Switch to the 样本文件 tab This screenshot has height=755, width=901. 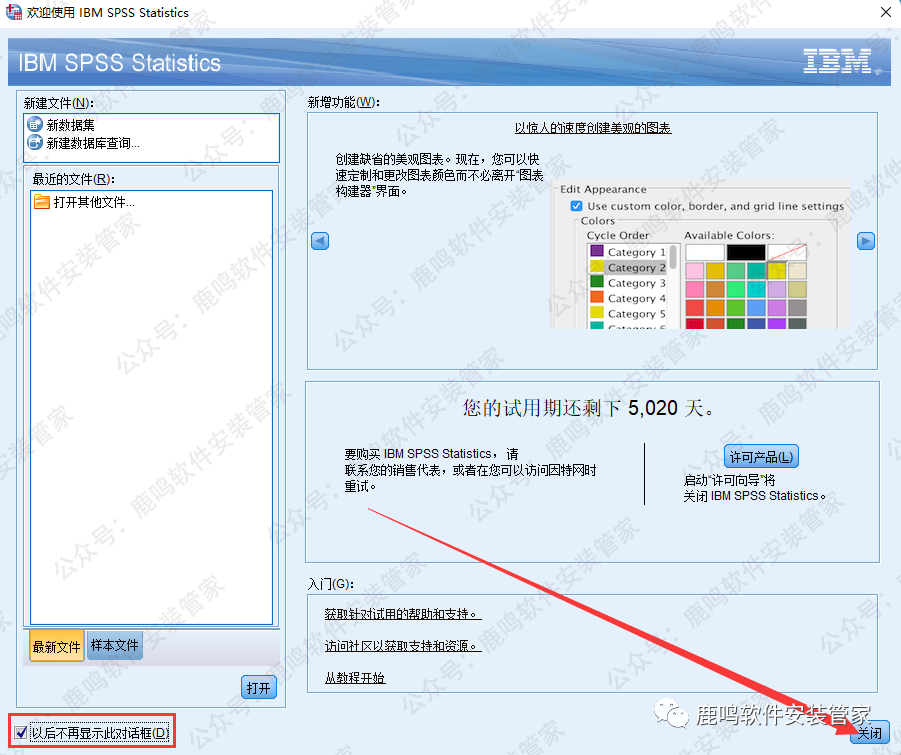(x=115, y=645)
